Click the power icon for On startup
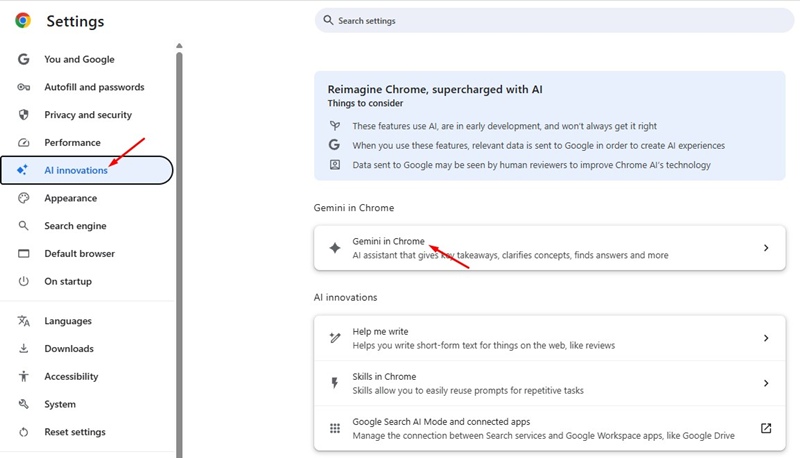The height and width of the screenshot is (458, 800). [23, 281]
